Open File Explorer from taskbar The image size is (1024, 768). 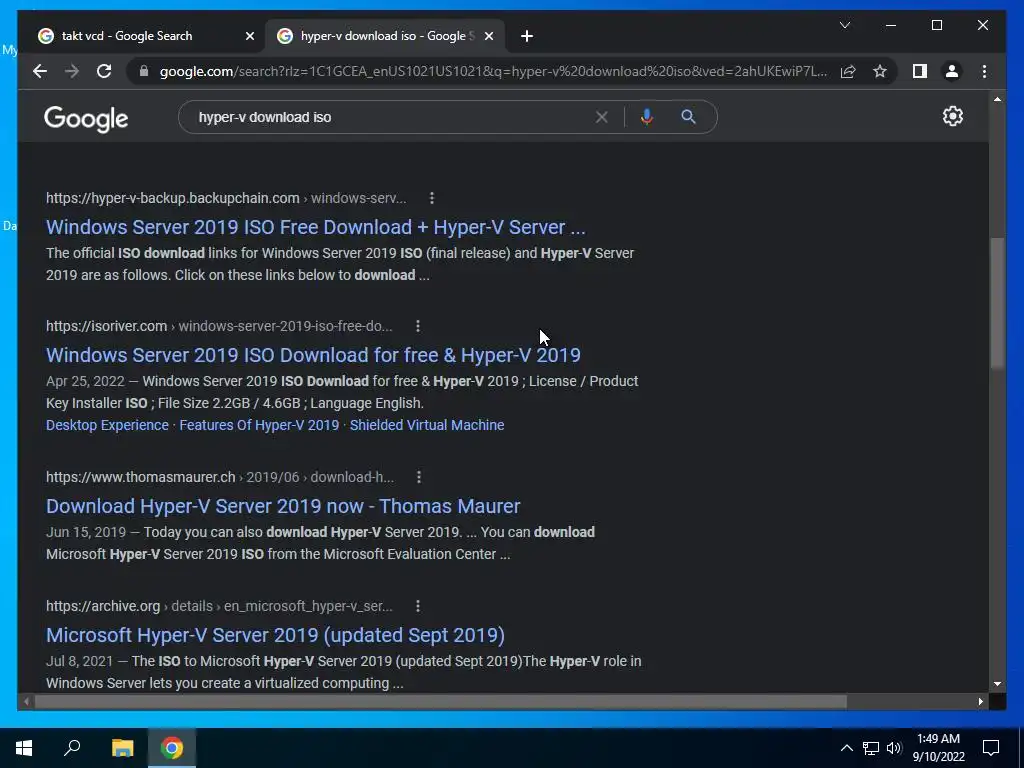click(x=122, y=748)
